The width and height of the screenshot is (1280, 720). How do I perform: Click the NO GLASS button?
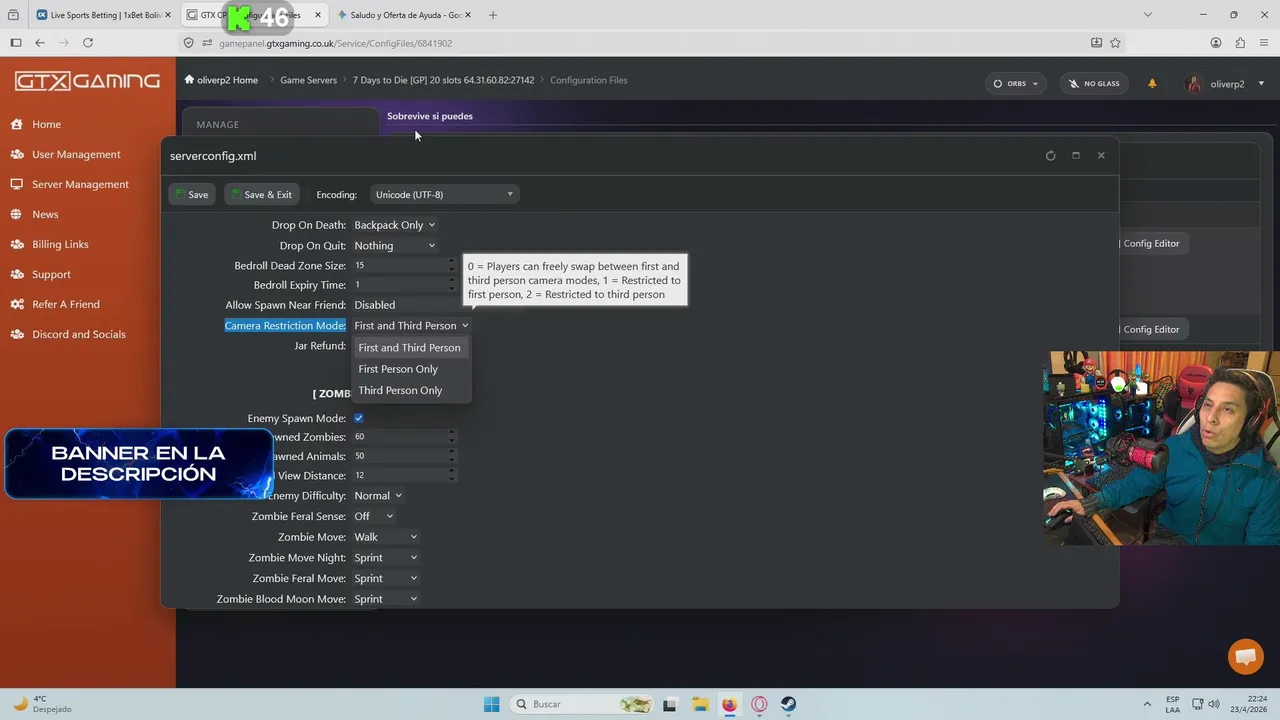[1094, 84]
